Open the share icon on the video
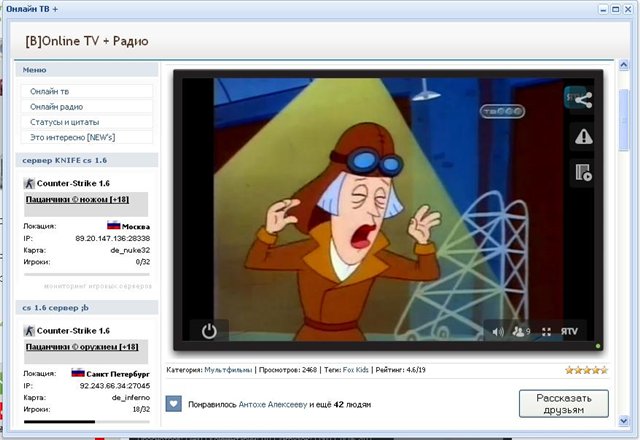 (583, 100)
